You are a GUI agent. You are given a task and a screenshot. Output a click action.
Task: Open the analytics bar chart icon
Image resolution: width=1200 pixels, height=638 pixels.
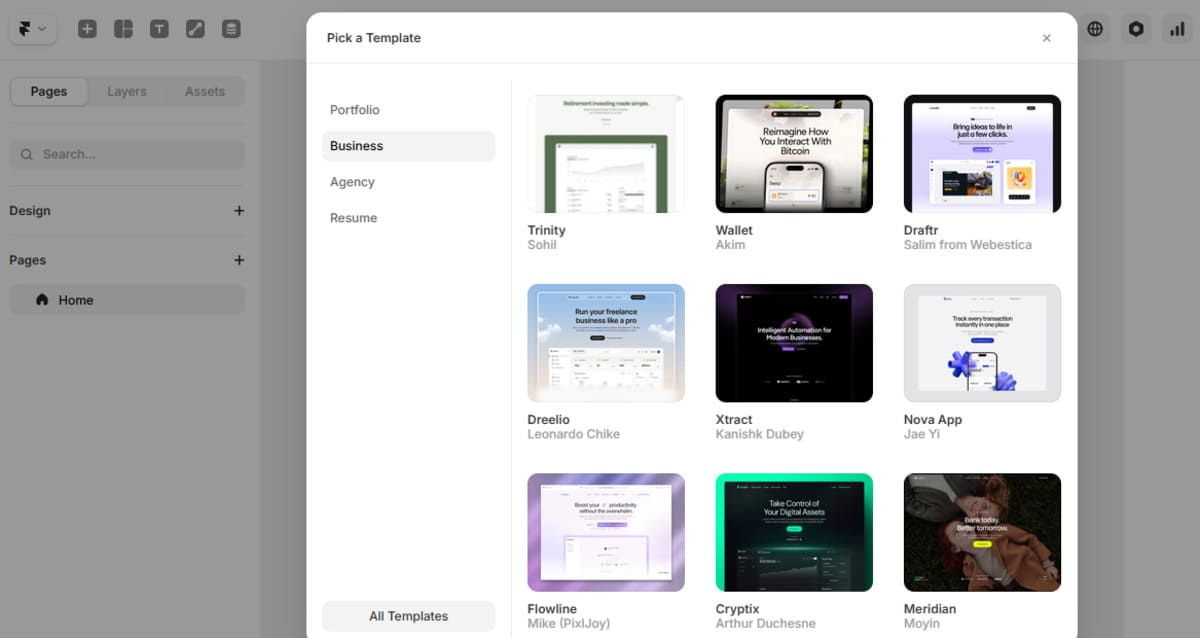1176,29
